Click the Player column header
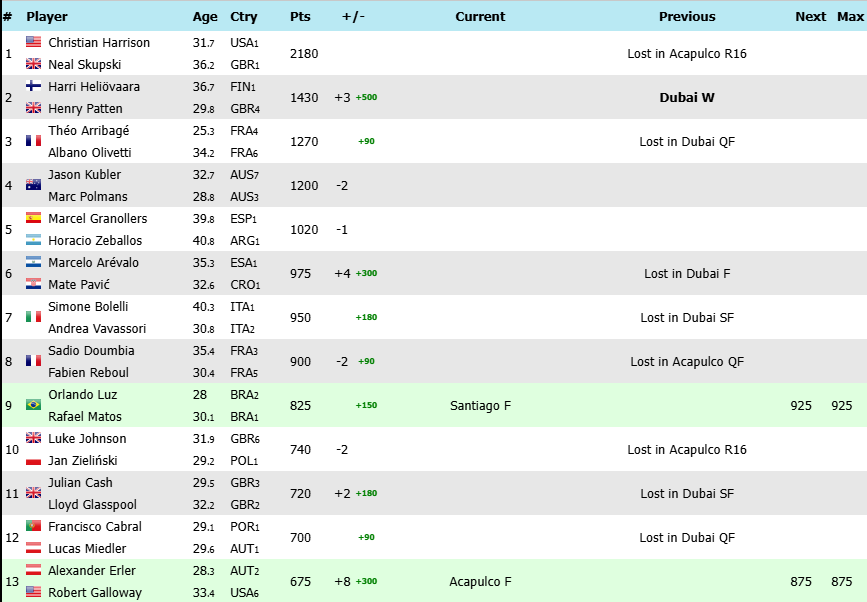867x602 pixels. click(x=46, y=17)
